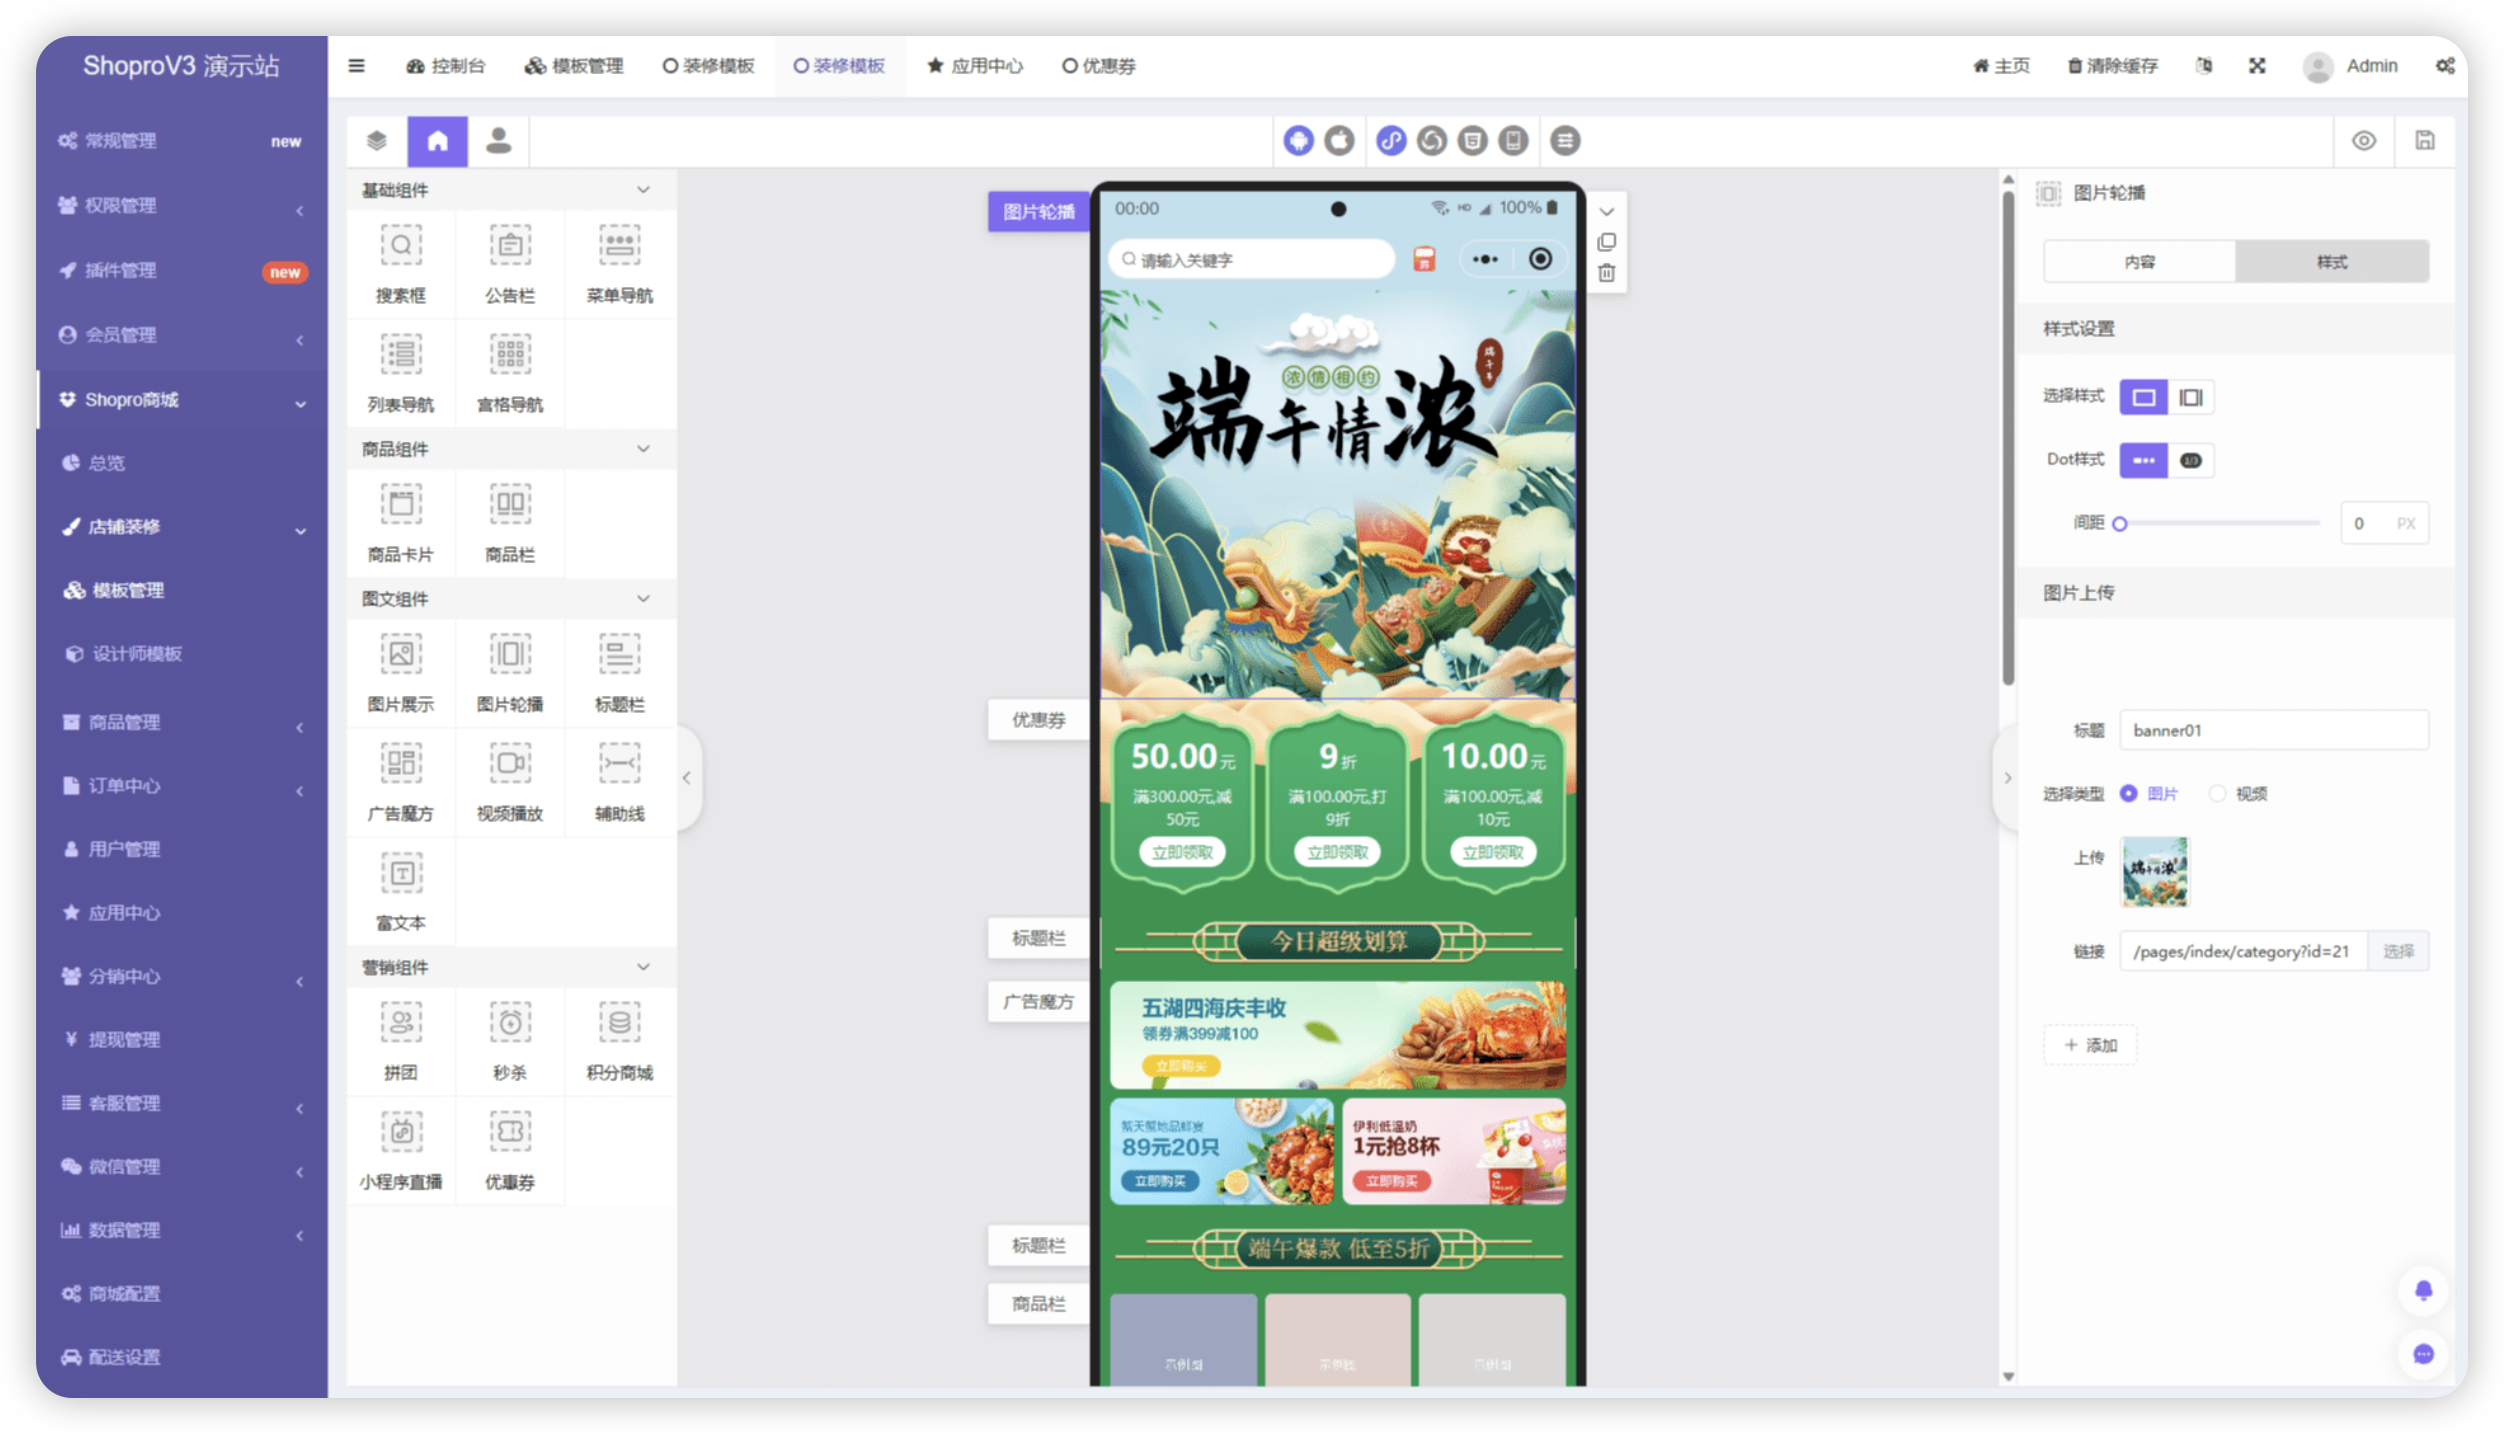Screen dimensions: 2504x1434
Task: Collapse the 营销组件 section
Action: tap(643, 967)
